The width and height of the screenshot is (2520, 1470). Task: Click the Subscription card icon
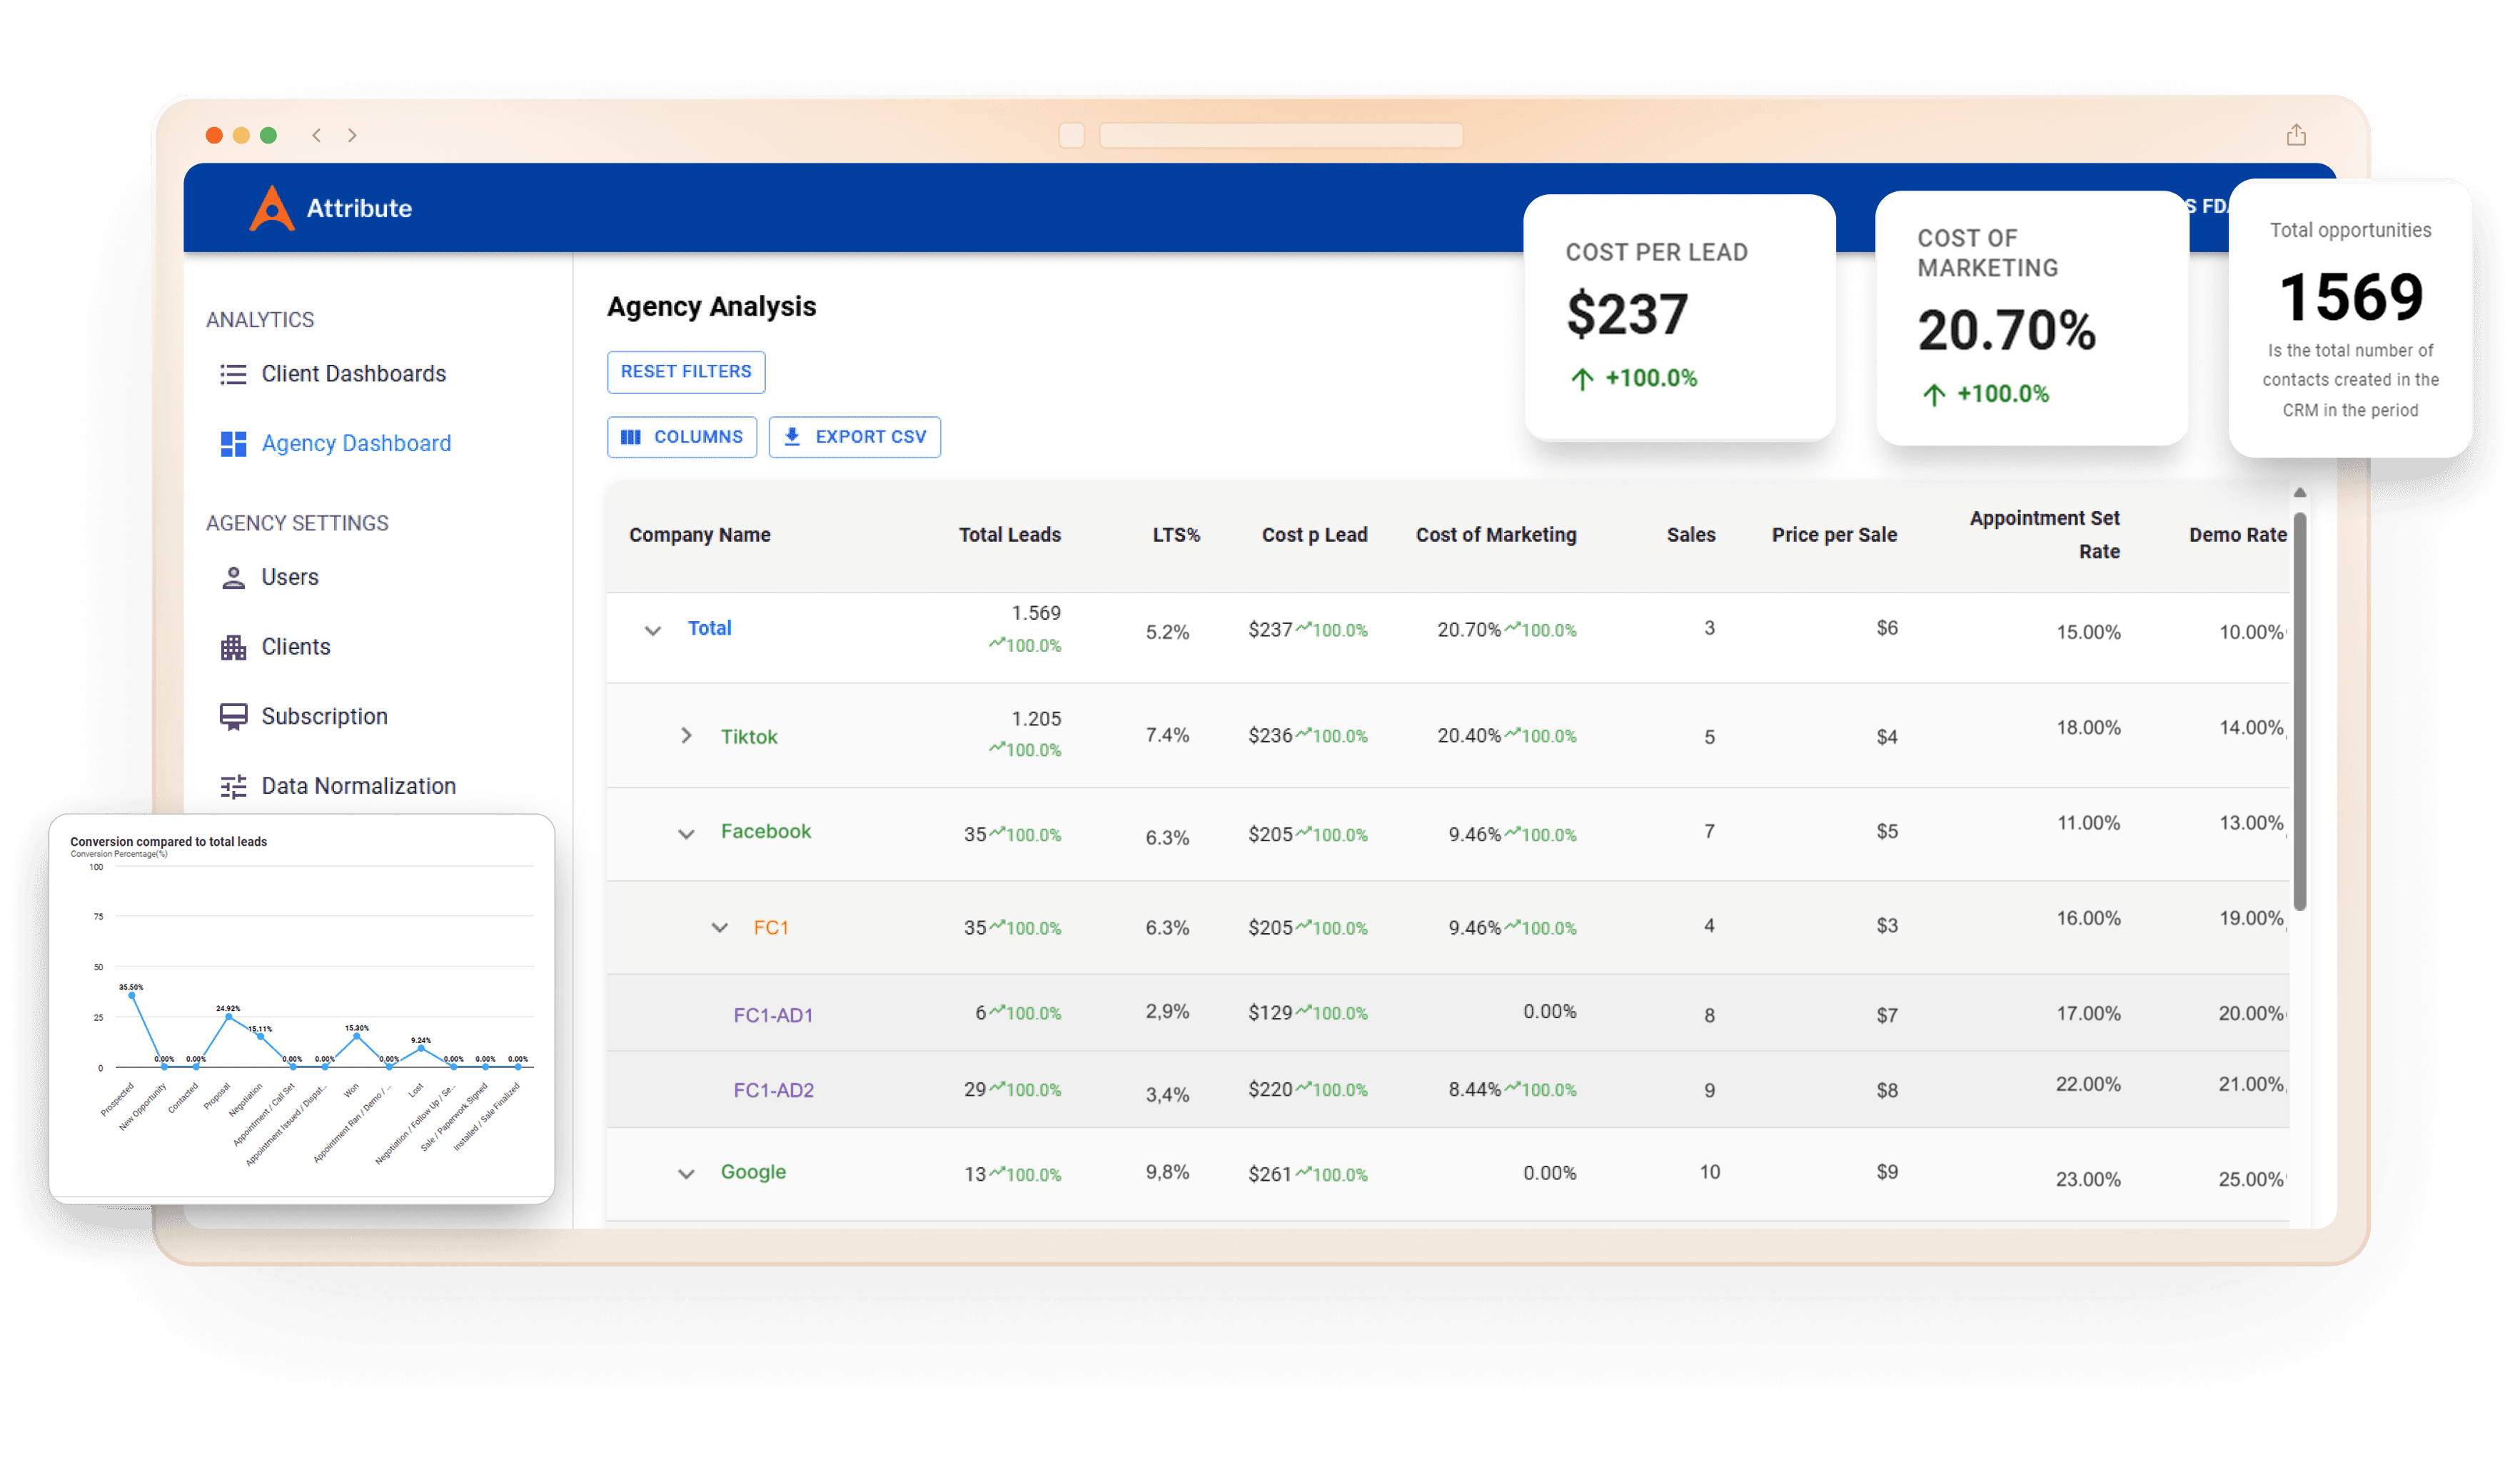coord(233,717)
